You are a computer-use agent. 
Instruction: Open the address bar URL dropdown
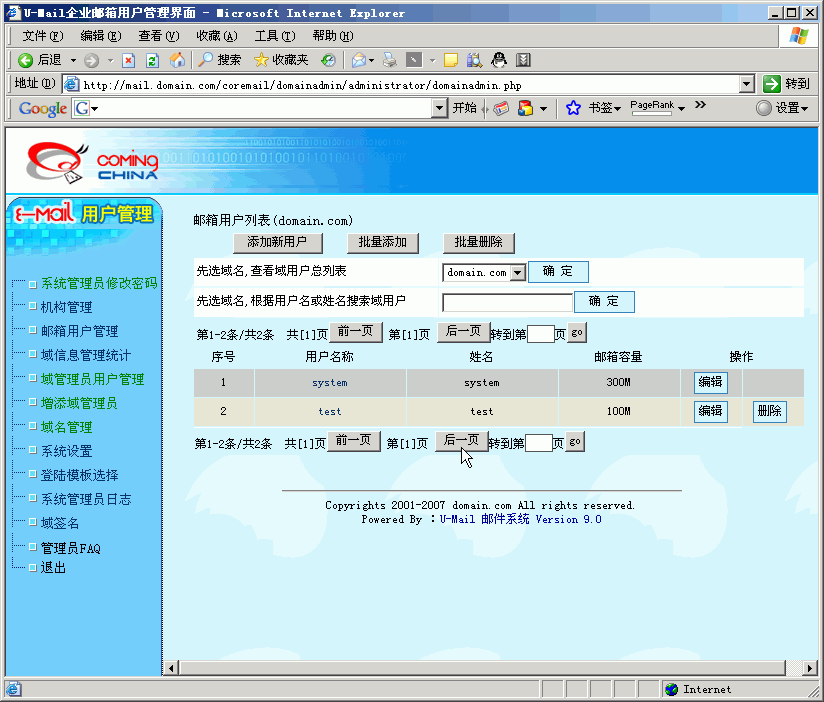pos(746,84)
